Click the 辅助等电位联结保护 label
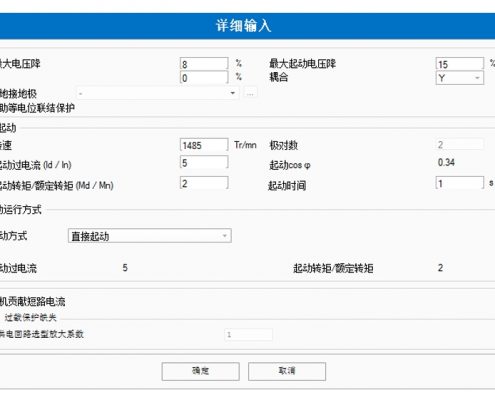The image size is (495, 400). pos(37,108)
